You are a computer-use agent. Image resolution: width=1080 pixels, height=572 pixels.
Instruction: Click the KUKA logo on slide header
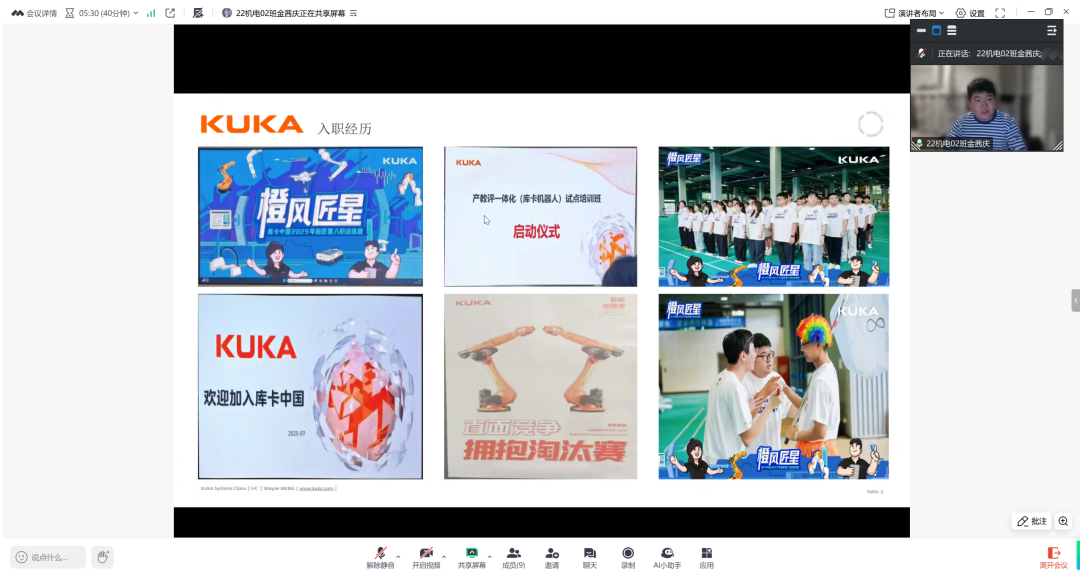252,124
